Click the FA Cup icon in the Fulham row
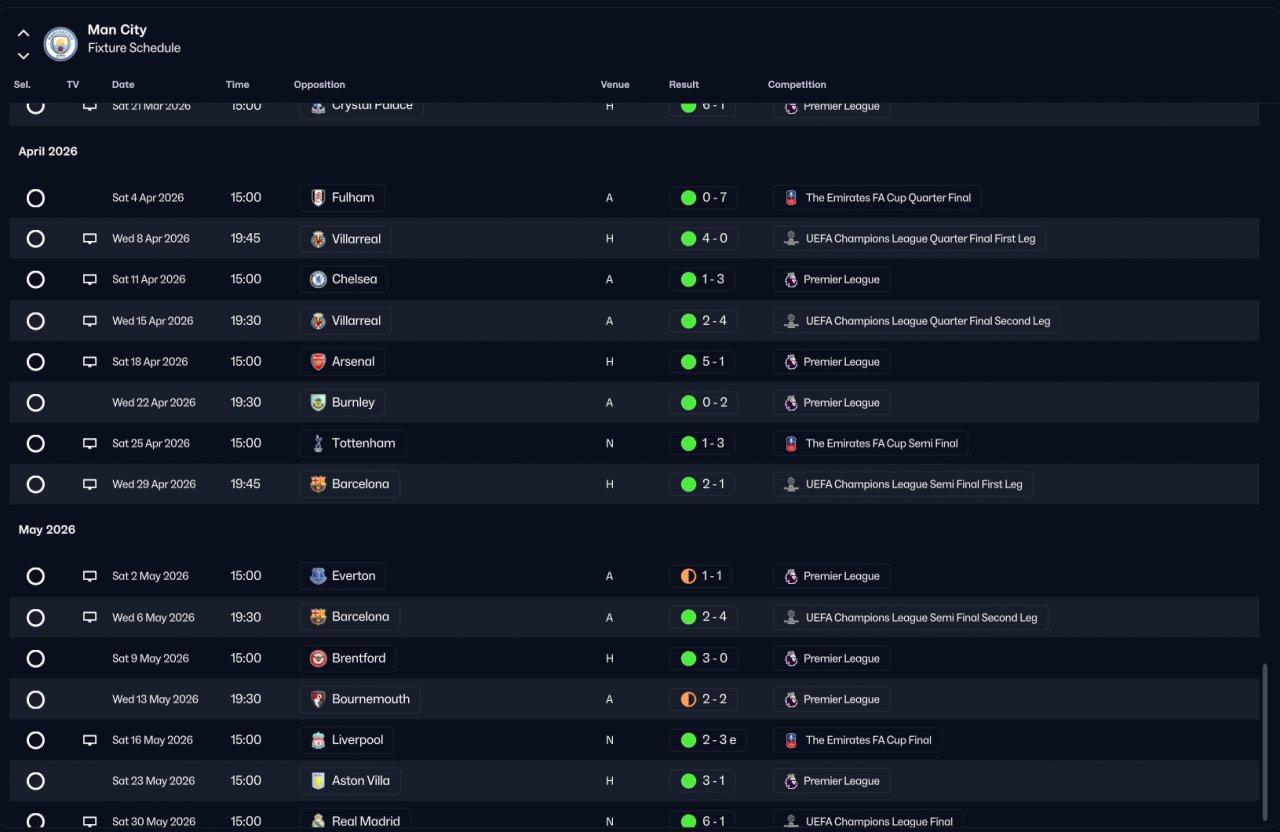 [791, 198]
